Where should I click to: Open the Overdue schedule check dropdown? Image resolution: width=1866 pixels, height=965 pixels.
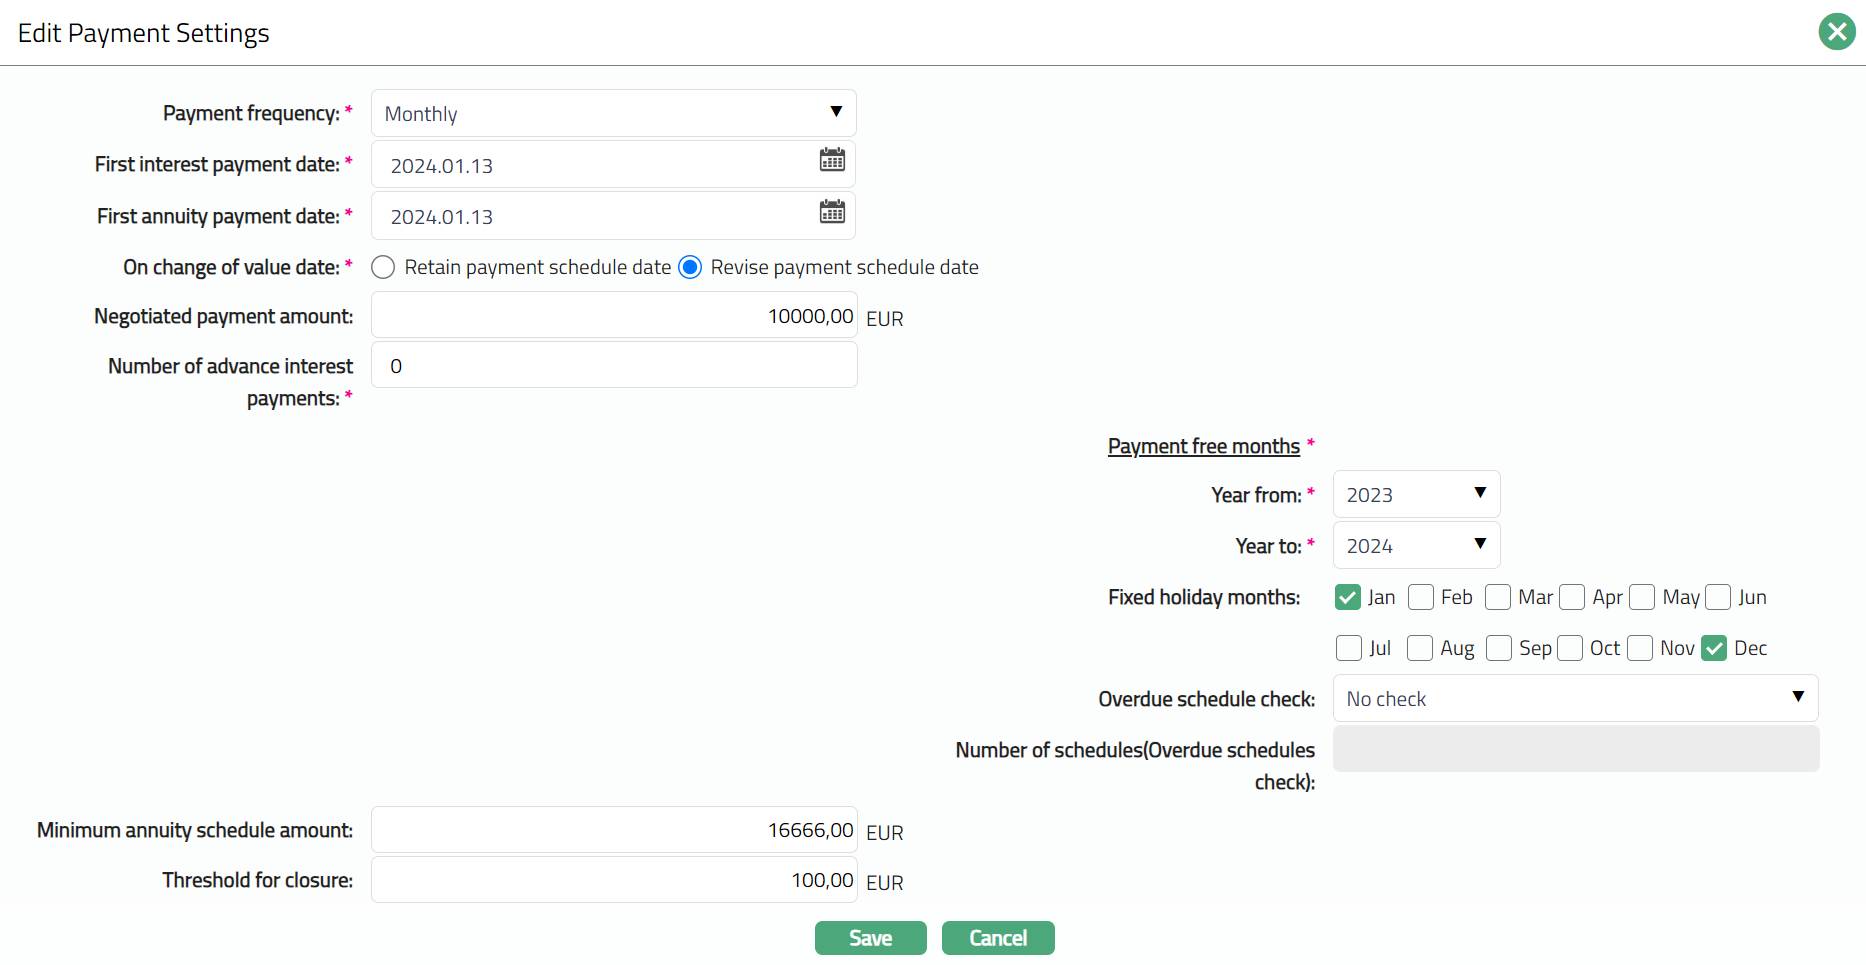(1575, 698)
